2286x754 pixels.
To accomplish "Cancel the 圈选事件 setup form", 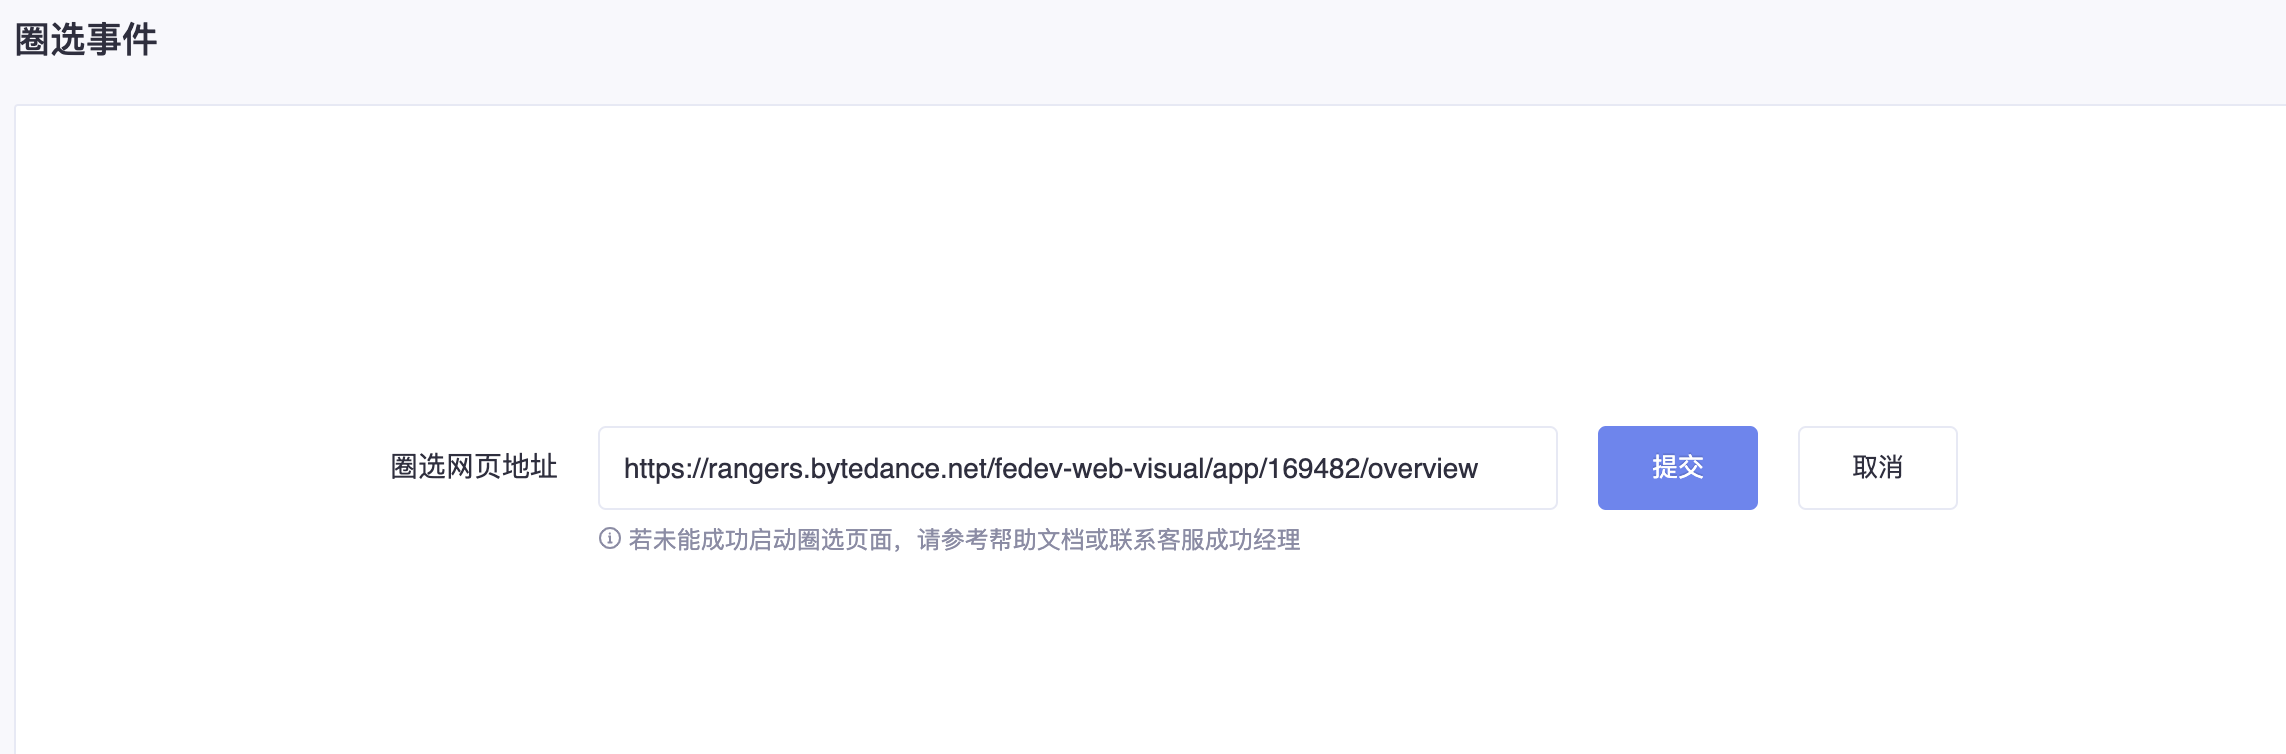I will click(x=1877, y=468).
